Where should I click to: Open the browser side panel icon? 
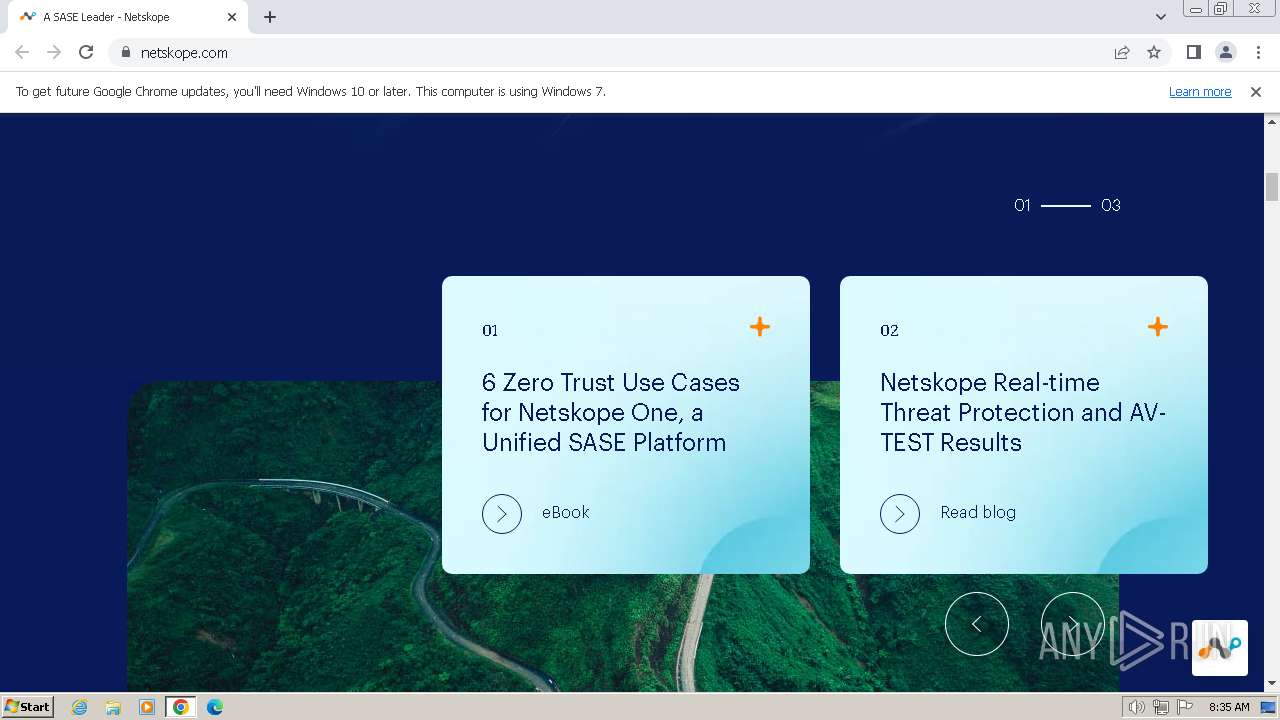tap(1193, 52)
